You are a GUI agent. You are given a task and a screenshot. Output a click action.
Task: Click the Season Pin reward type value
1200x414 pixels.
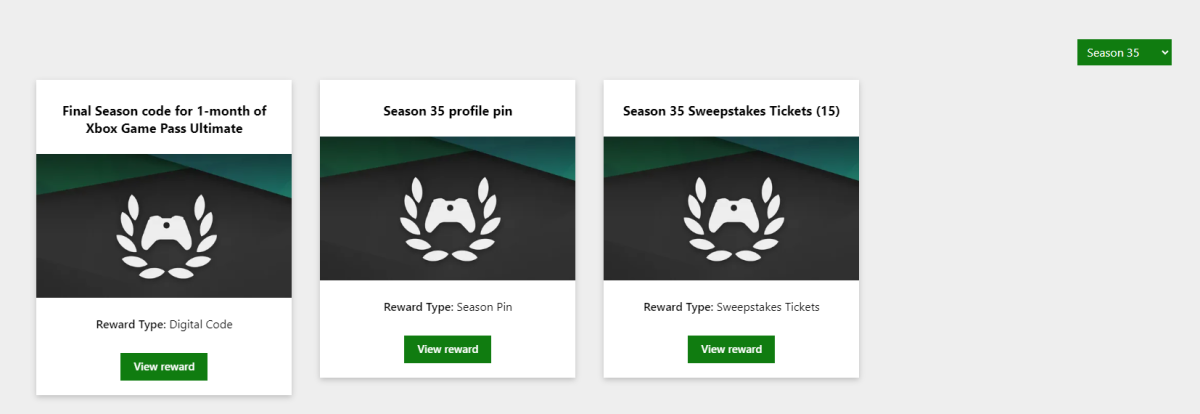[x=484, y=307]
